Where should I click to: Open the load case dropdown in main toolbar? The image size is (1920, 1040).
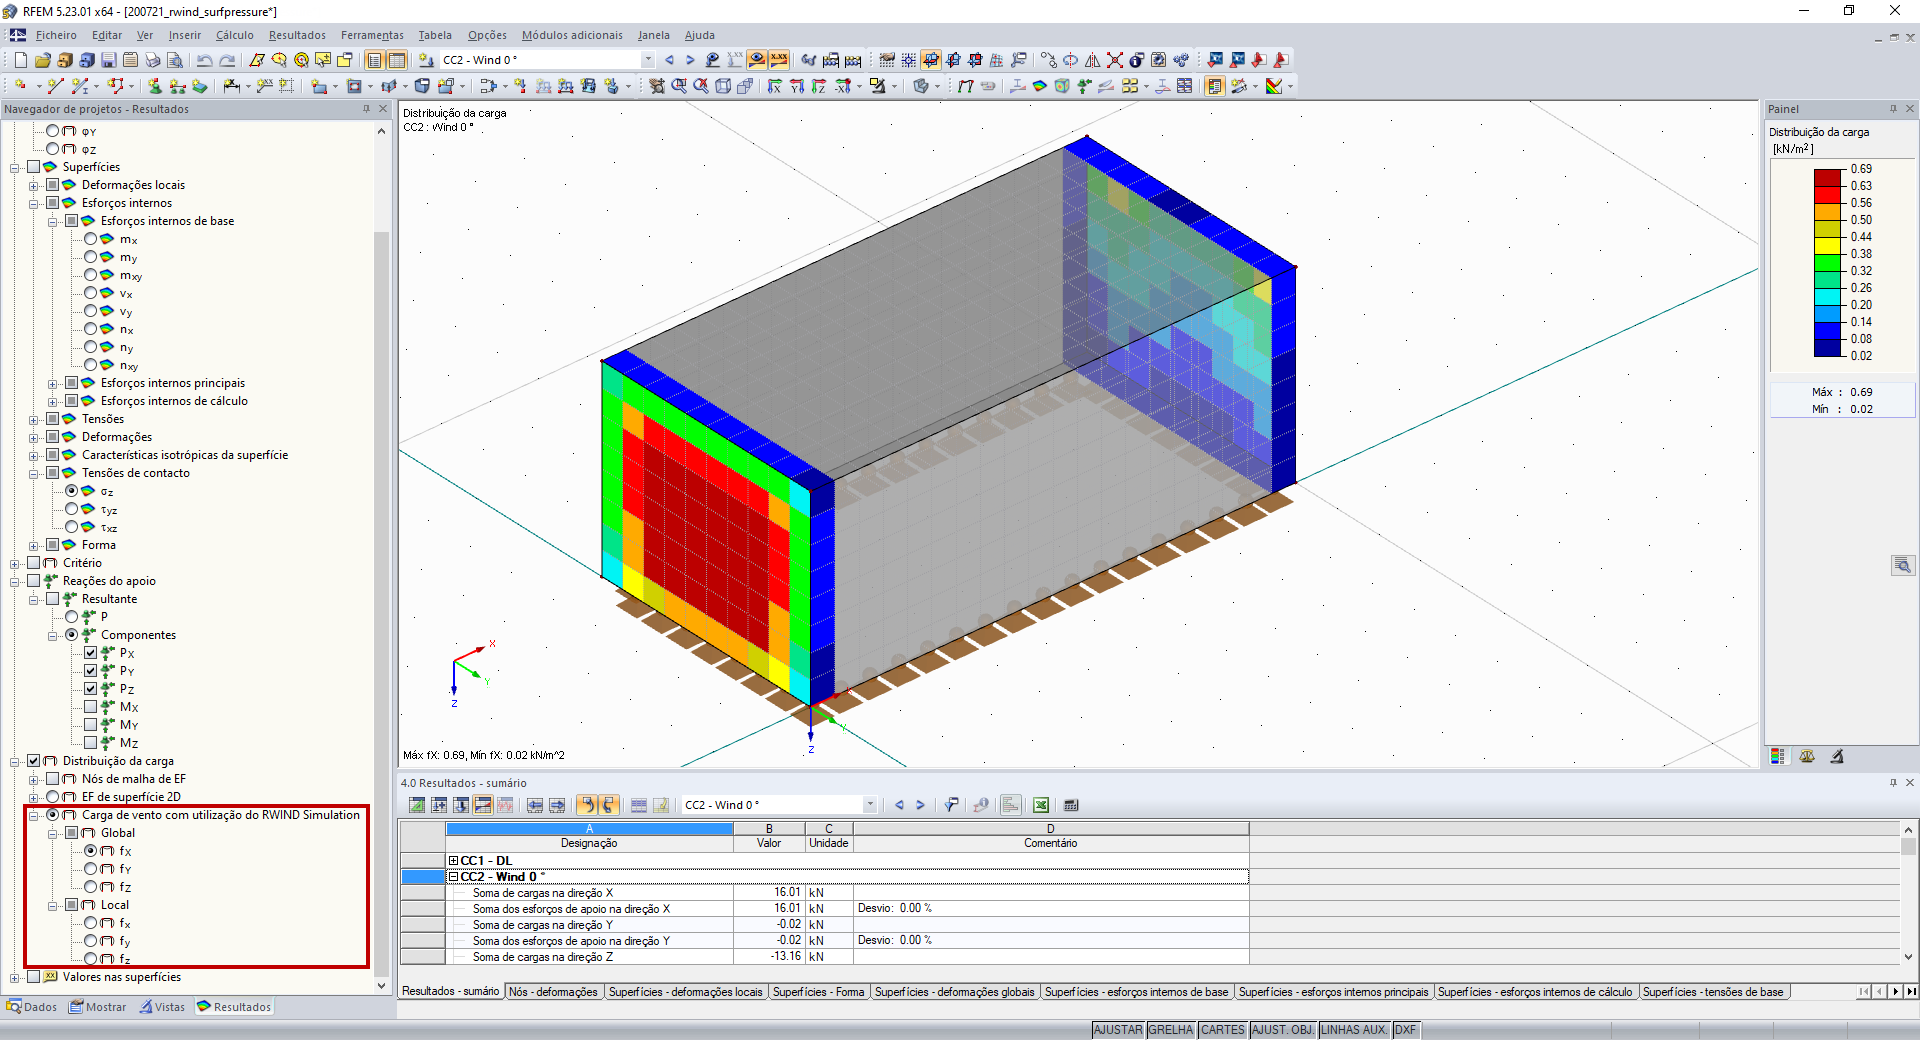point(648,60)
